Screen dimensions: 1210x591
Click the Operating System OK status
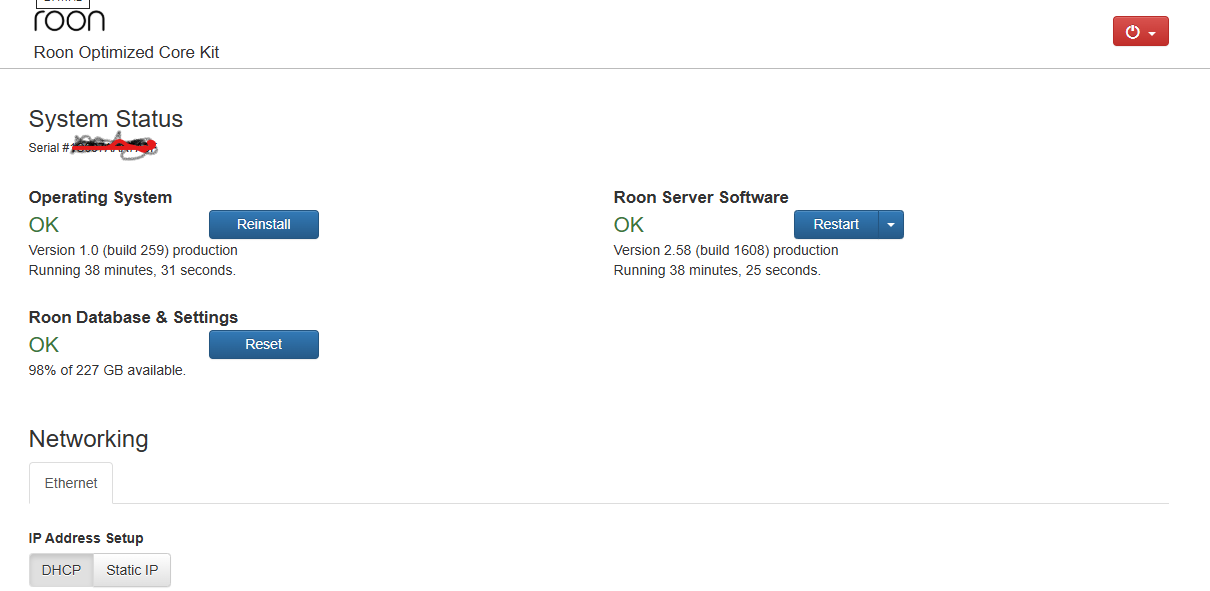[44, 225]
